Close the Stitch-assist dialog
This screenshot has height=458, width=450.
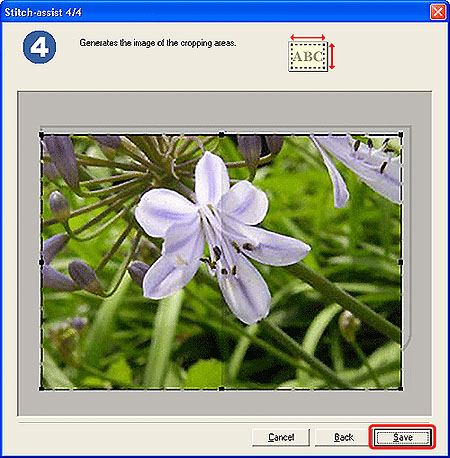438,12
